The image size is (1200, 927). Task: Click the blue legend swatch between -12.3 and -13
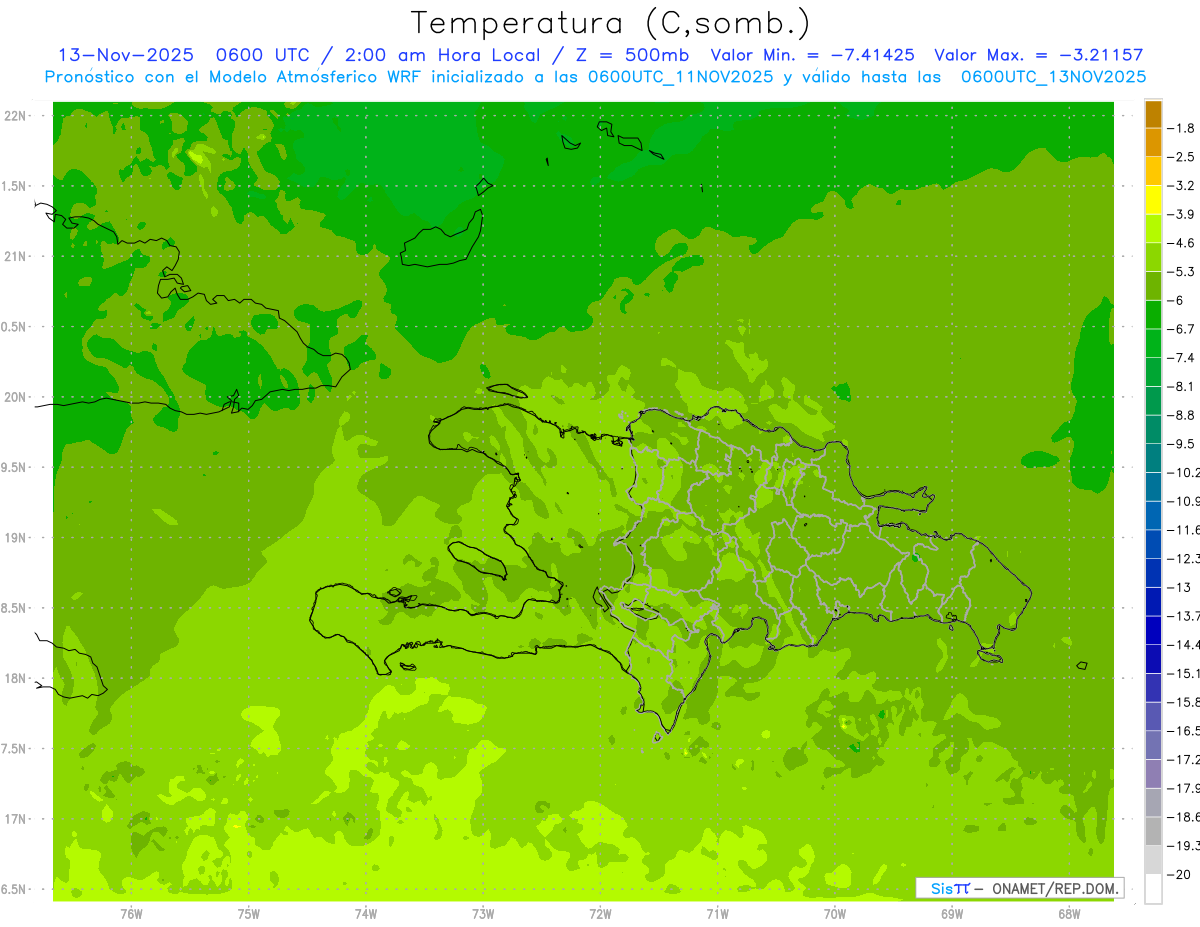click(x=1153, y=573)
